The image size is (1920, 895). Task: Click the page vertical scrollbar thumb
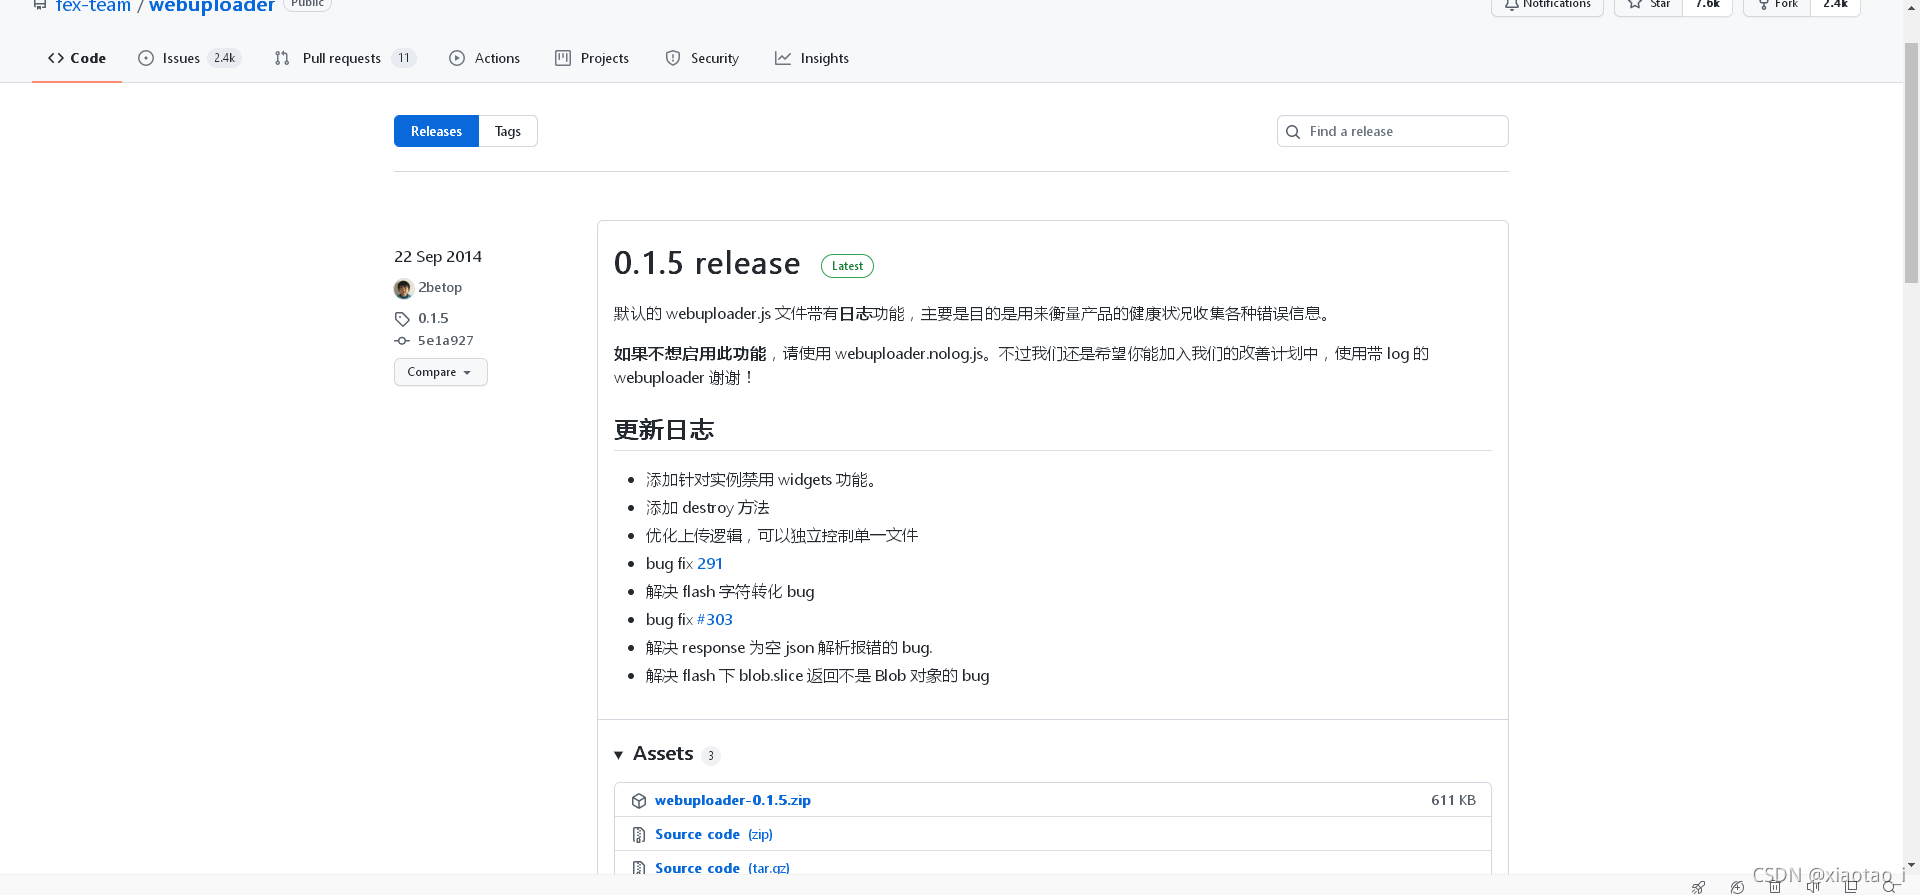point(1911,163)
